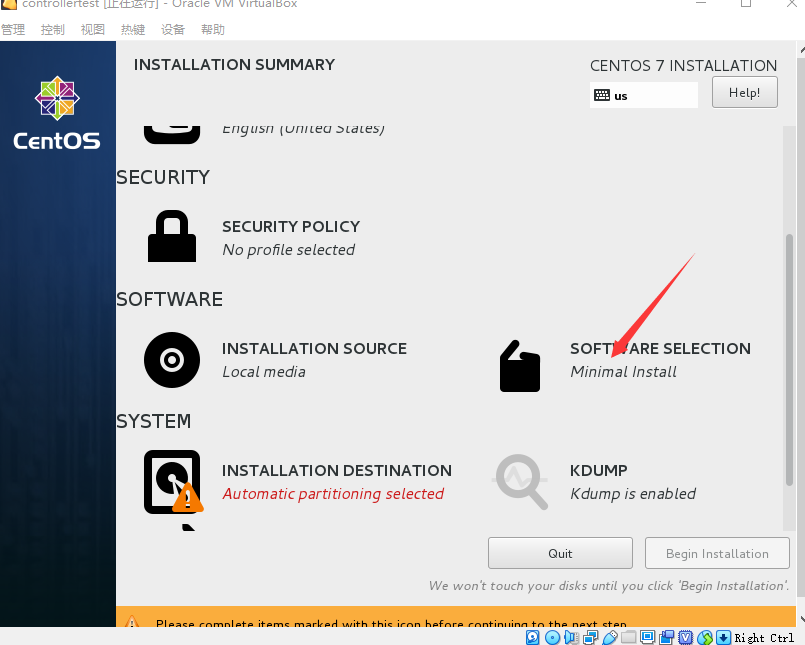Screen dimensions: 805x645
Task: Open Installation Destination hard disk icon
Action: (x=173, y=483)
